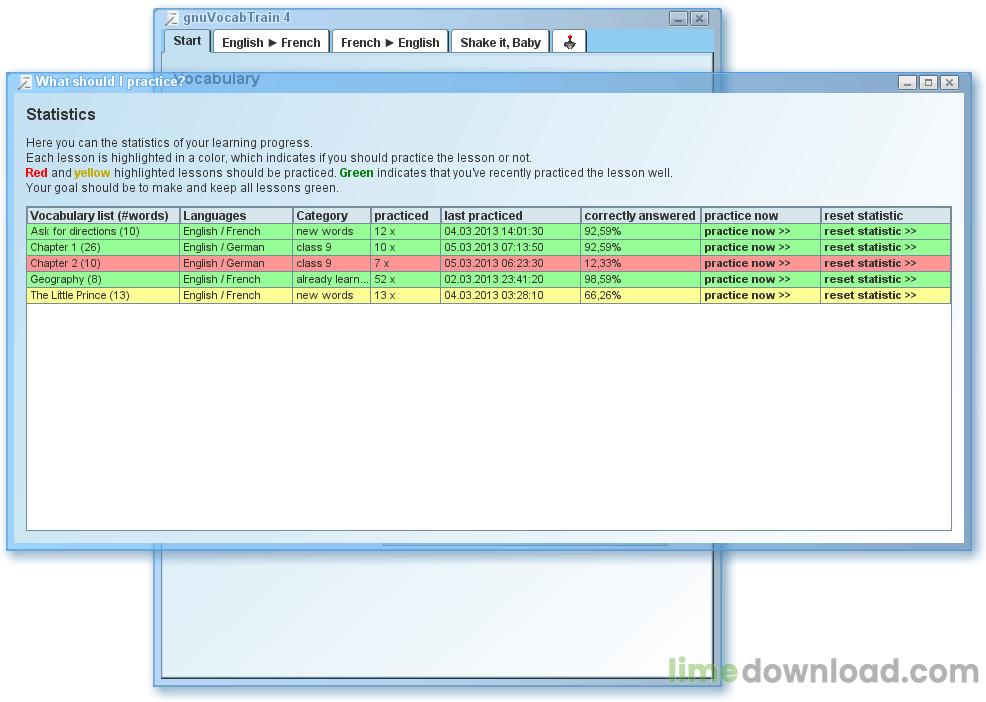Screen dimensions: 986x702
Task: Practice now the Chapter 1 lesson
Action: coord(747,247)
